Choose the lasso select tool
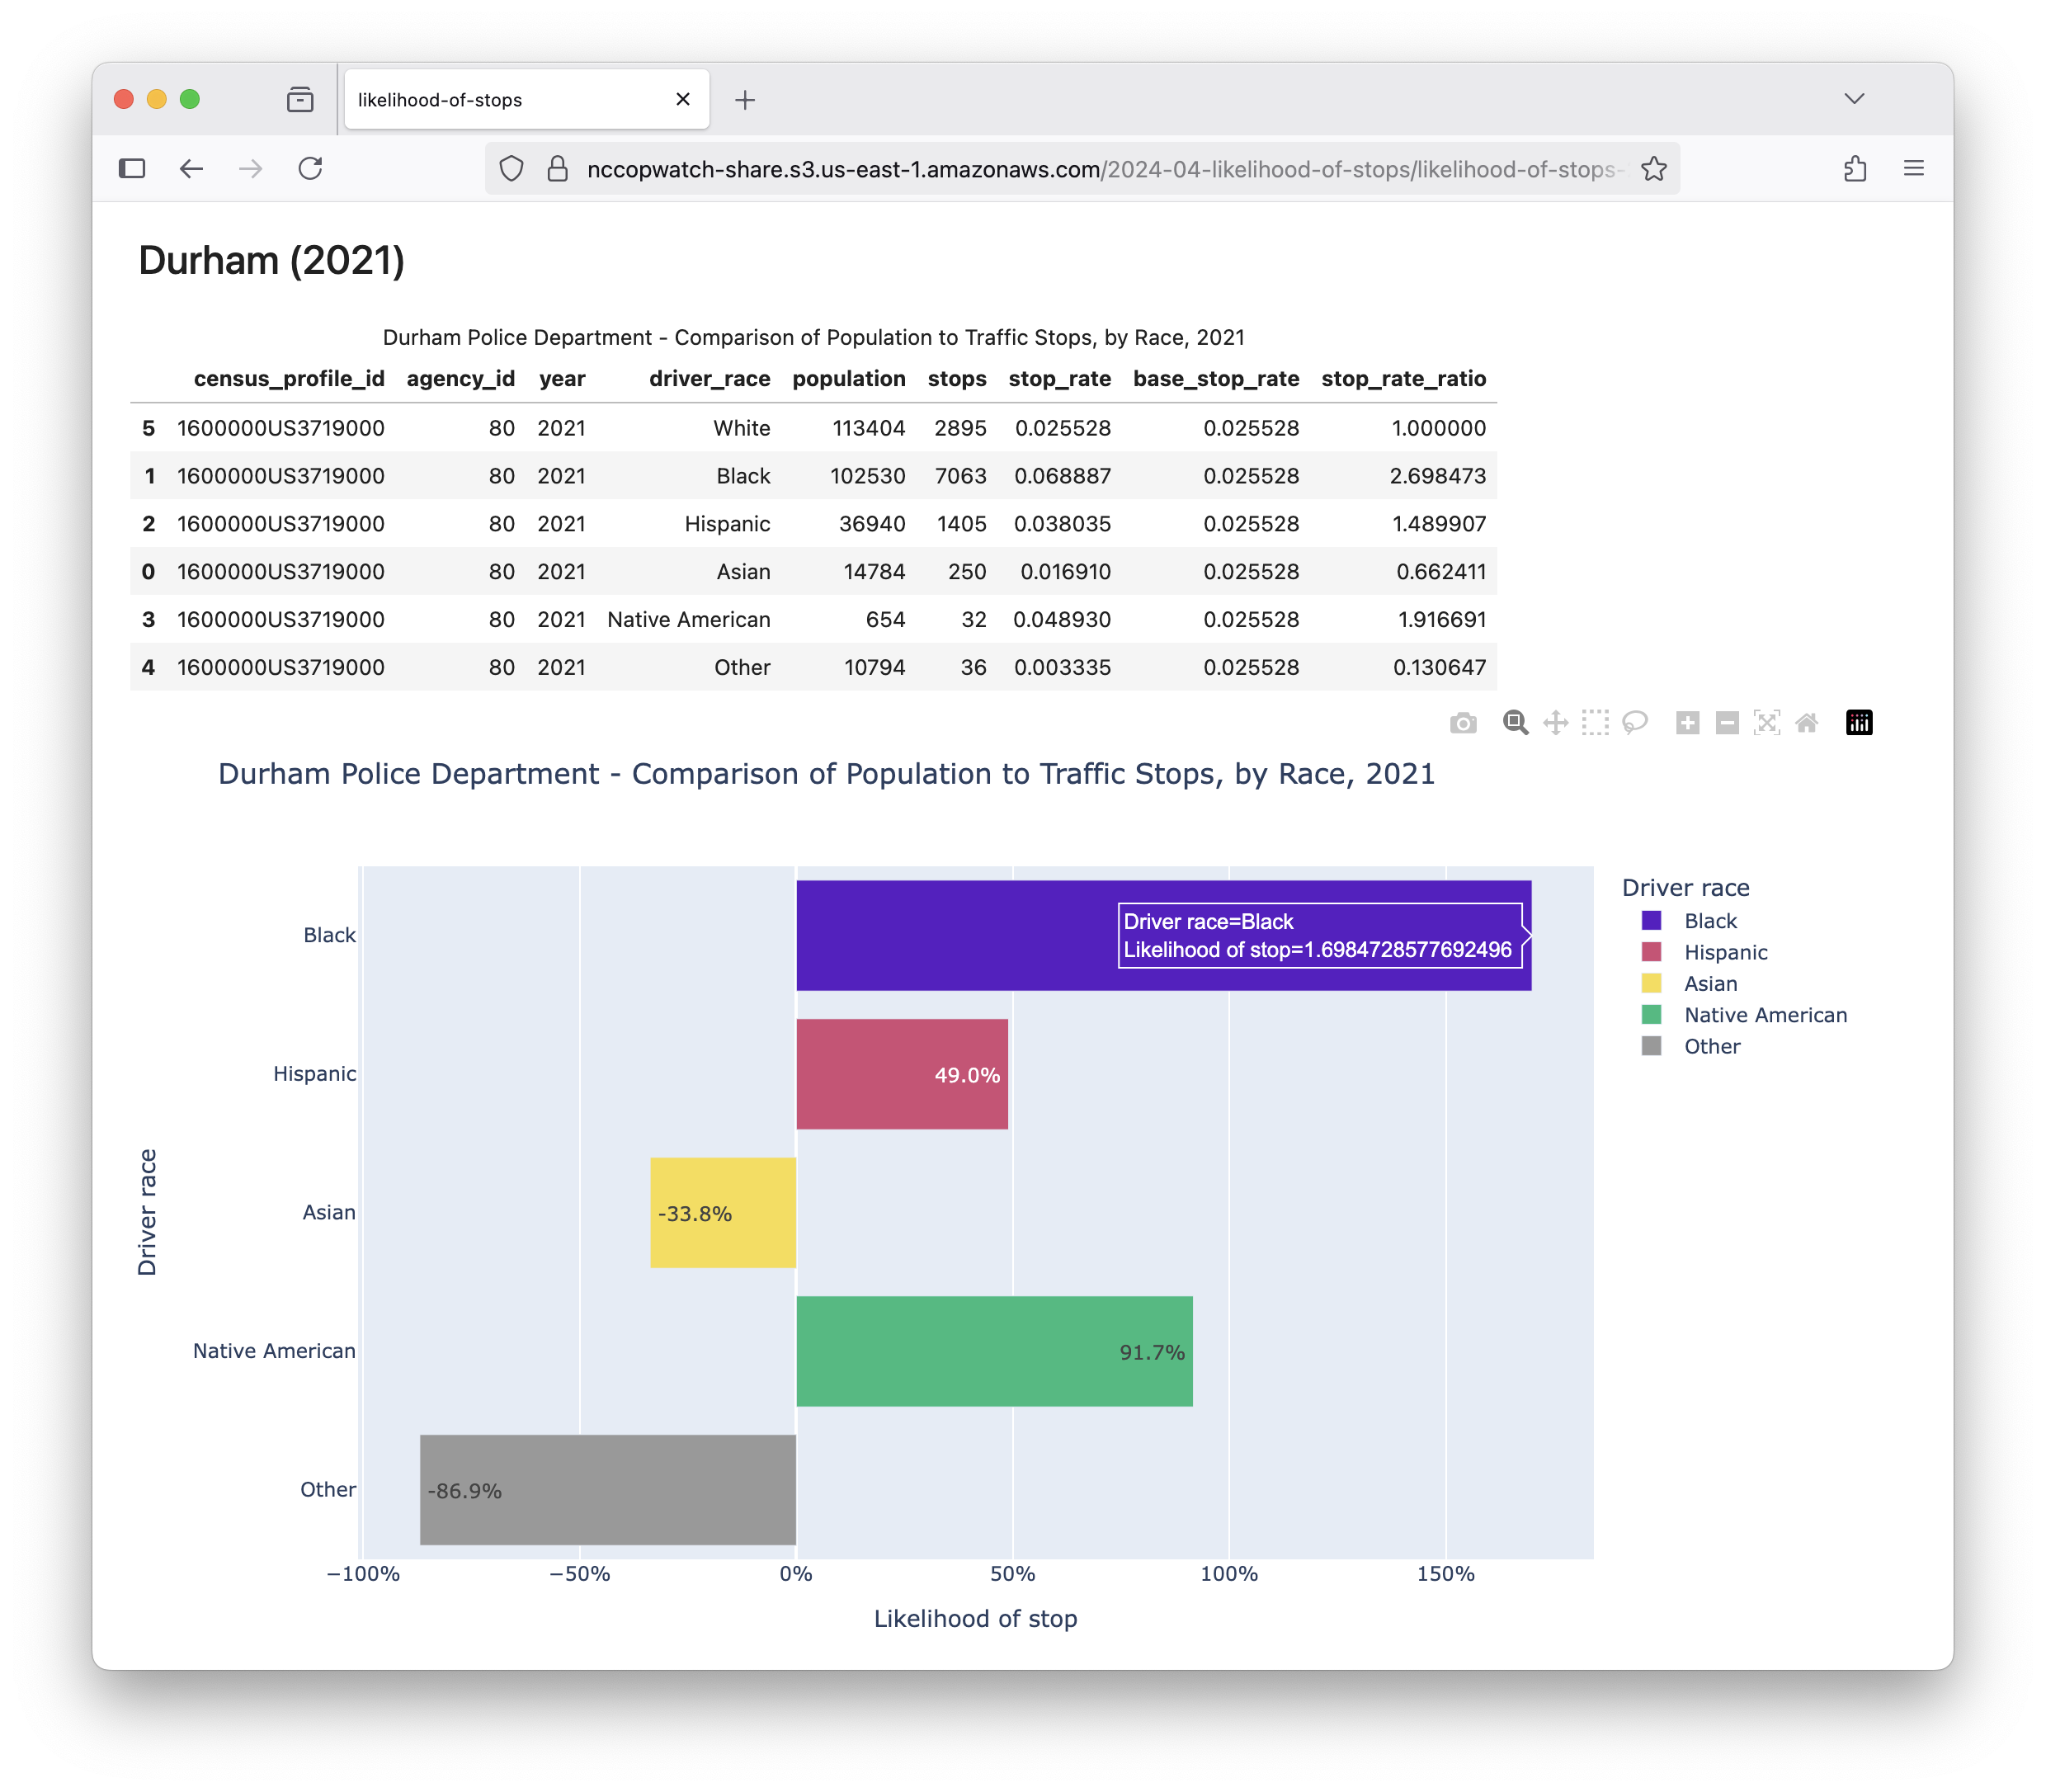2046x1792 pixels. pos(1635,723)
